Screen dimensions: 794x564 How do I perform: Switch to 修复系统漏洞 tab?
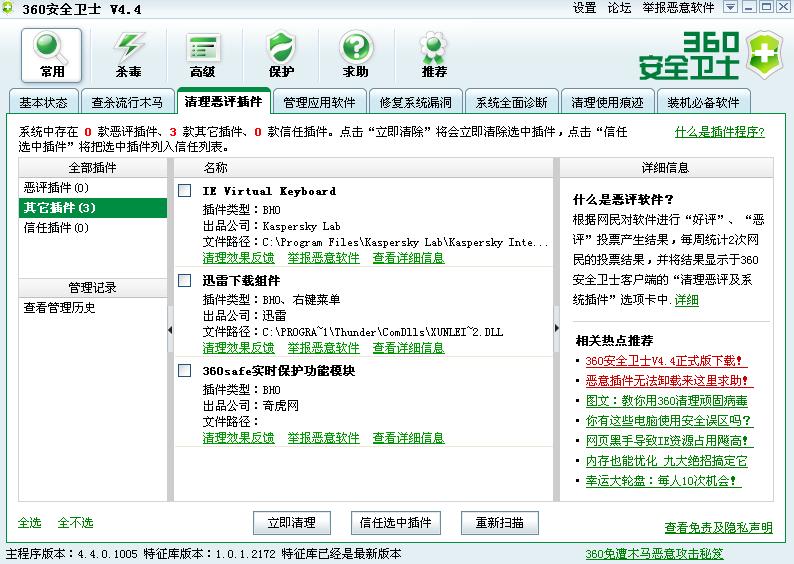click(415, 102)
